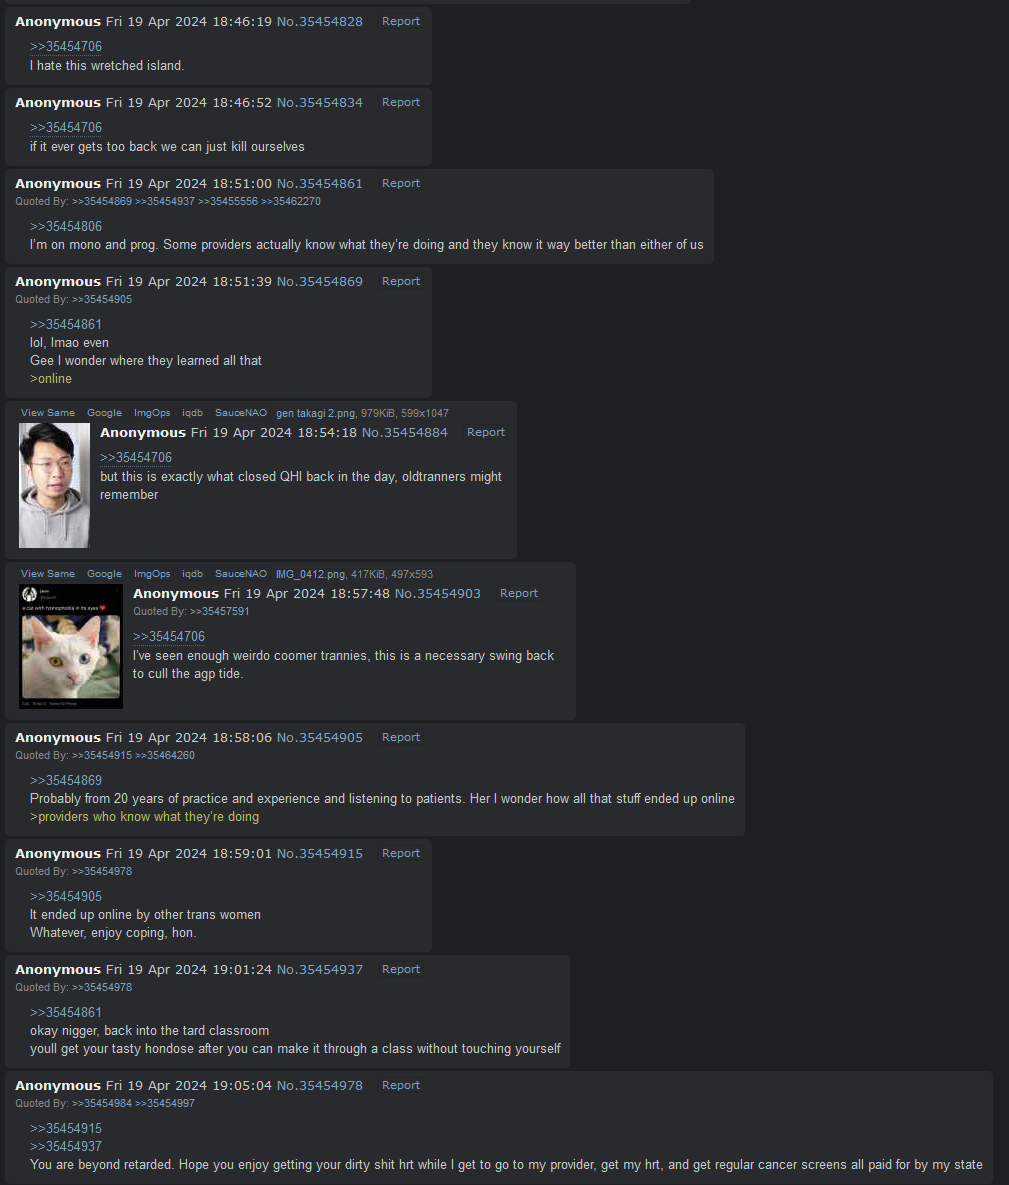Search IMG_0412.png with SauceNAO
This screenshot has height=1185, width=1009.
click(x=240, y=574)
